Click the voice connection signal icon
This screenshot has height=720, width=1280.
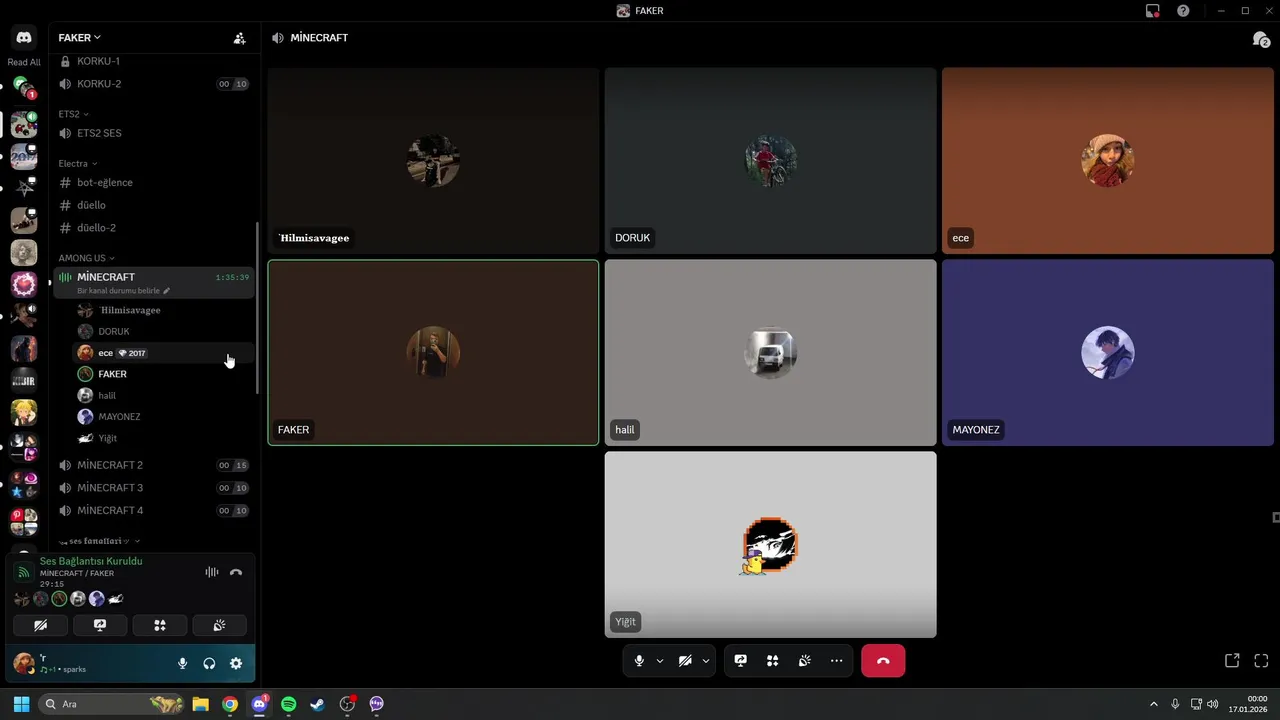24,572
